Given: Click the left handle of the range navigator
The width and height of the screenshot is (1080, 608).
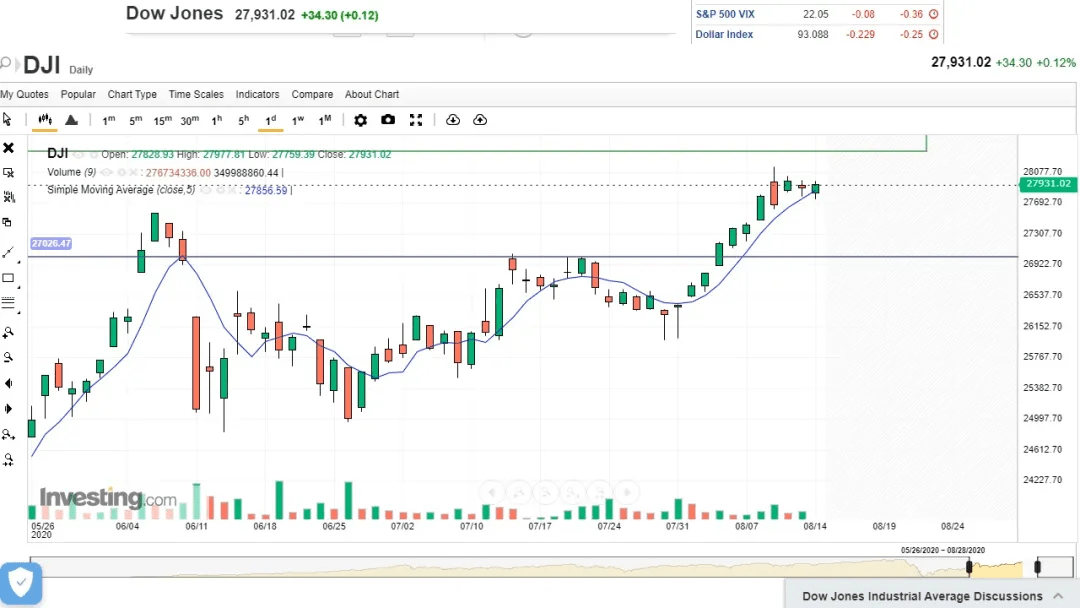Looking at the screenshot, I should point(969,567).
